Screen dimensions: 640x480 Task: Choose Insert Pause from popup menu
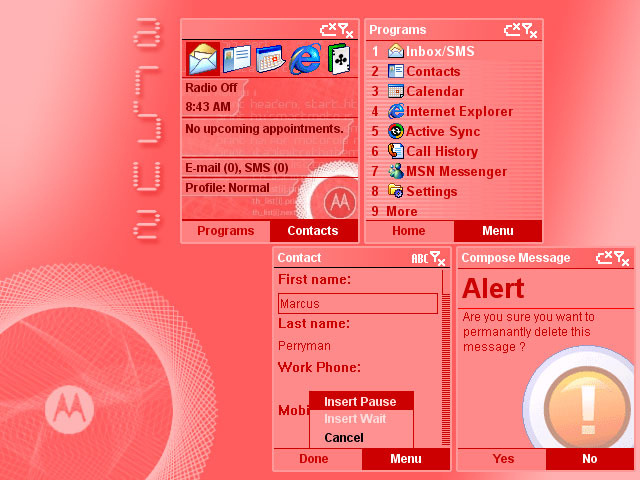click(361, 401)
